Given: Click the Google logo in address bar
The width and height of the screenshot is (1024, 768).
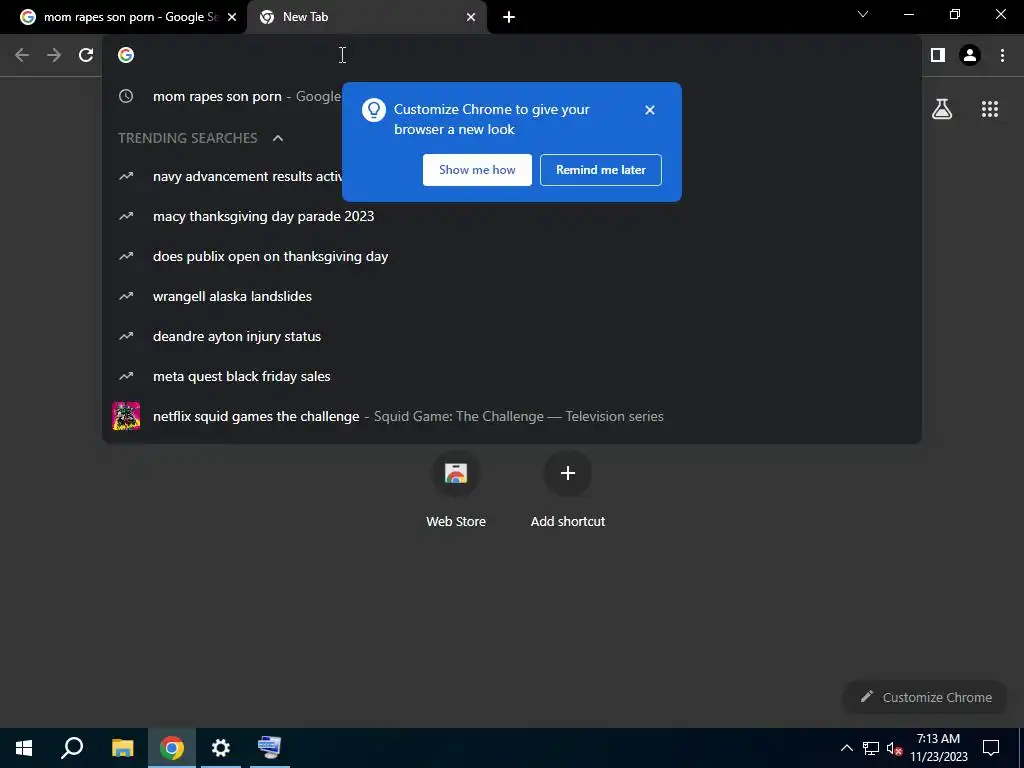Looking at the screenshot, I should (126, 55).
